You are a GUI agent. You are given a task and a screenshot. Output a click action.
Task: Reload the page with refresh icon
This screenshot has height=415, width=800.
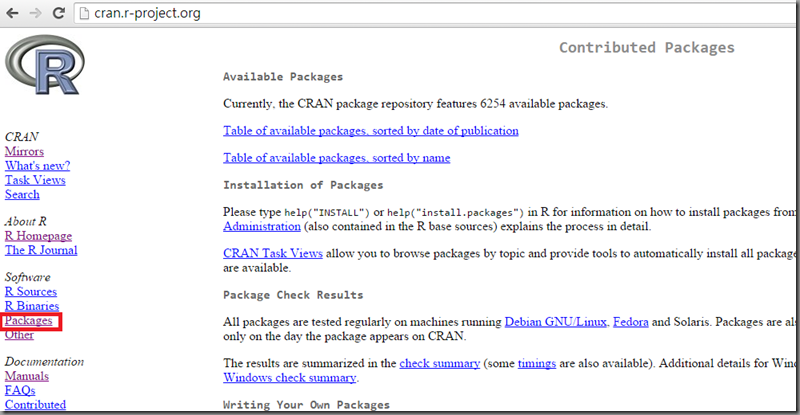(60, 14)
